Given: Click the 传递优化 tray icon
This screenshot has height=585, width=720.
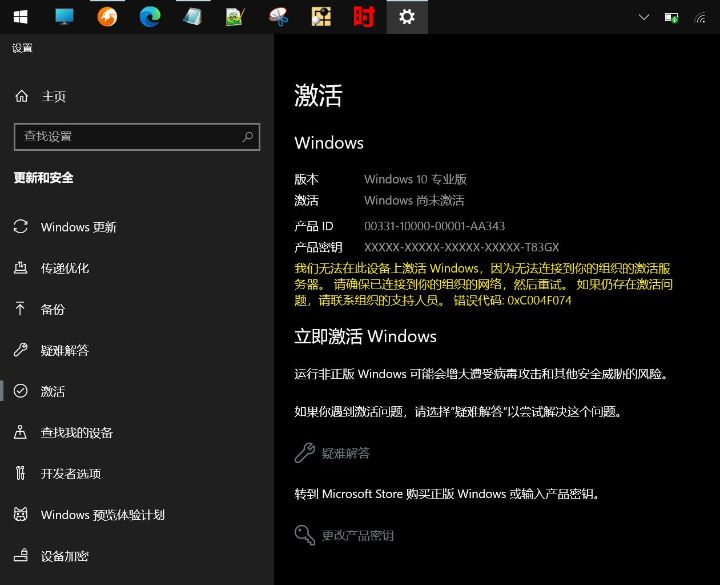Looking at the screenshot, I should tap(20, 267).
